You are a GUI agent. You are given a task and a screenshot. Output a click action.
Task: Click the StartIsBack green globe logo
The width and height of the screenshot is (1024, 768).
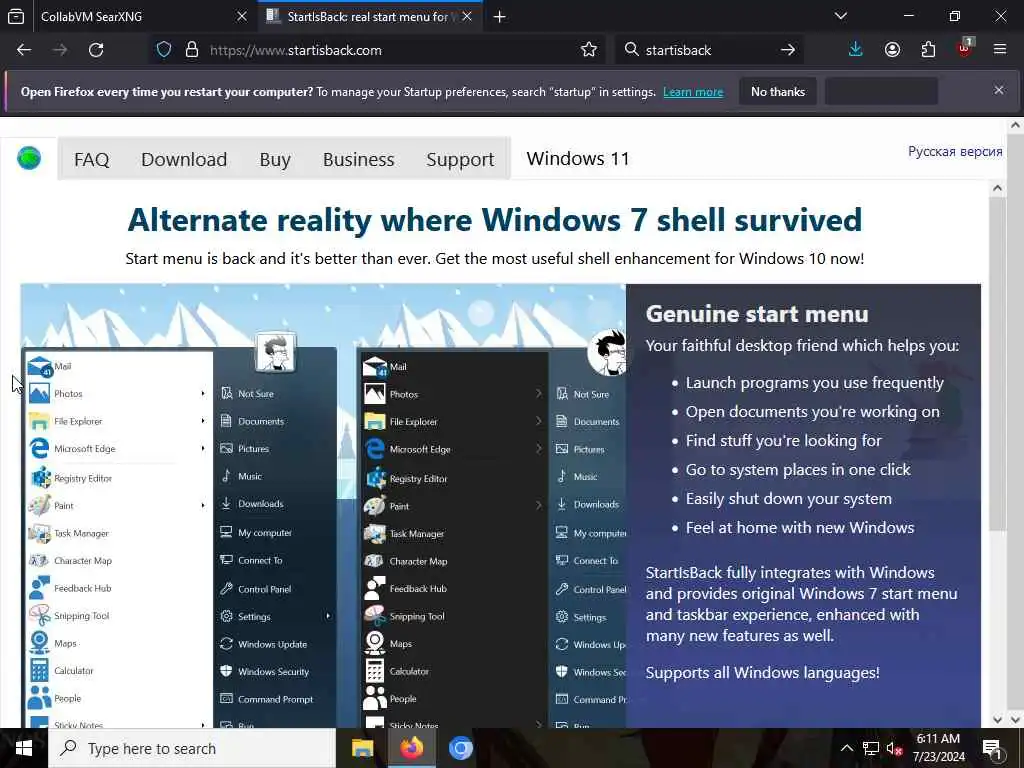29,158
